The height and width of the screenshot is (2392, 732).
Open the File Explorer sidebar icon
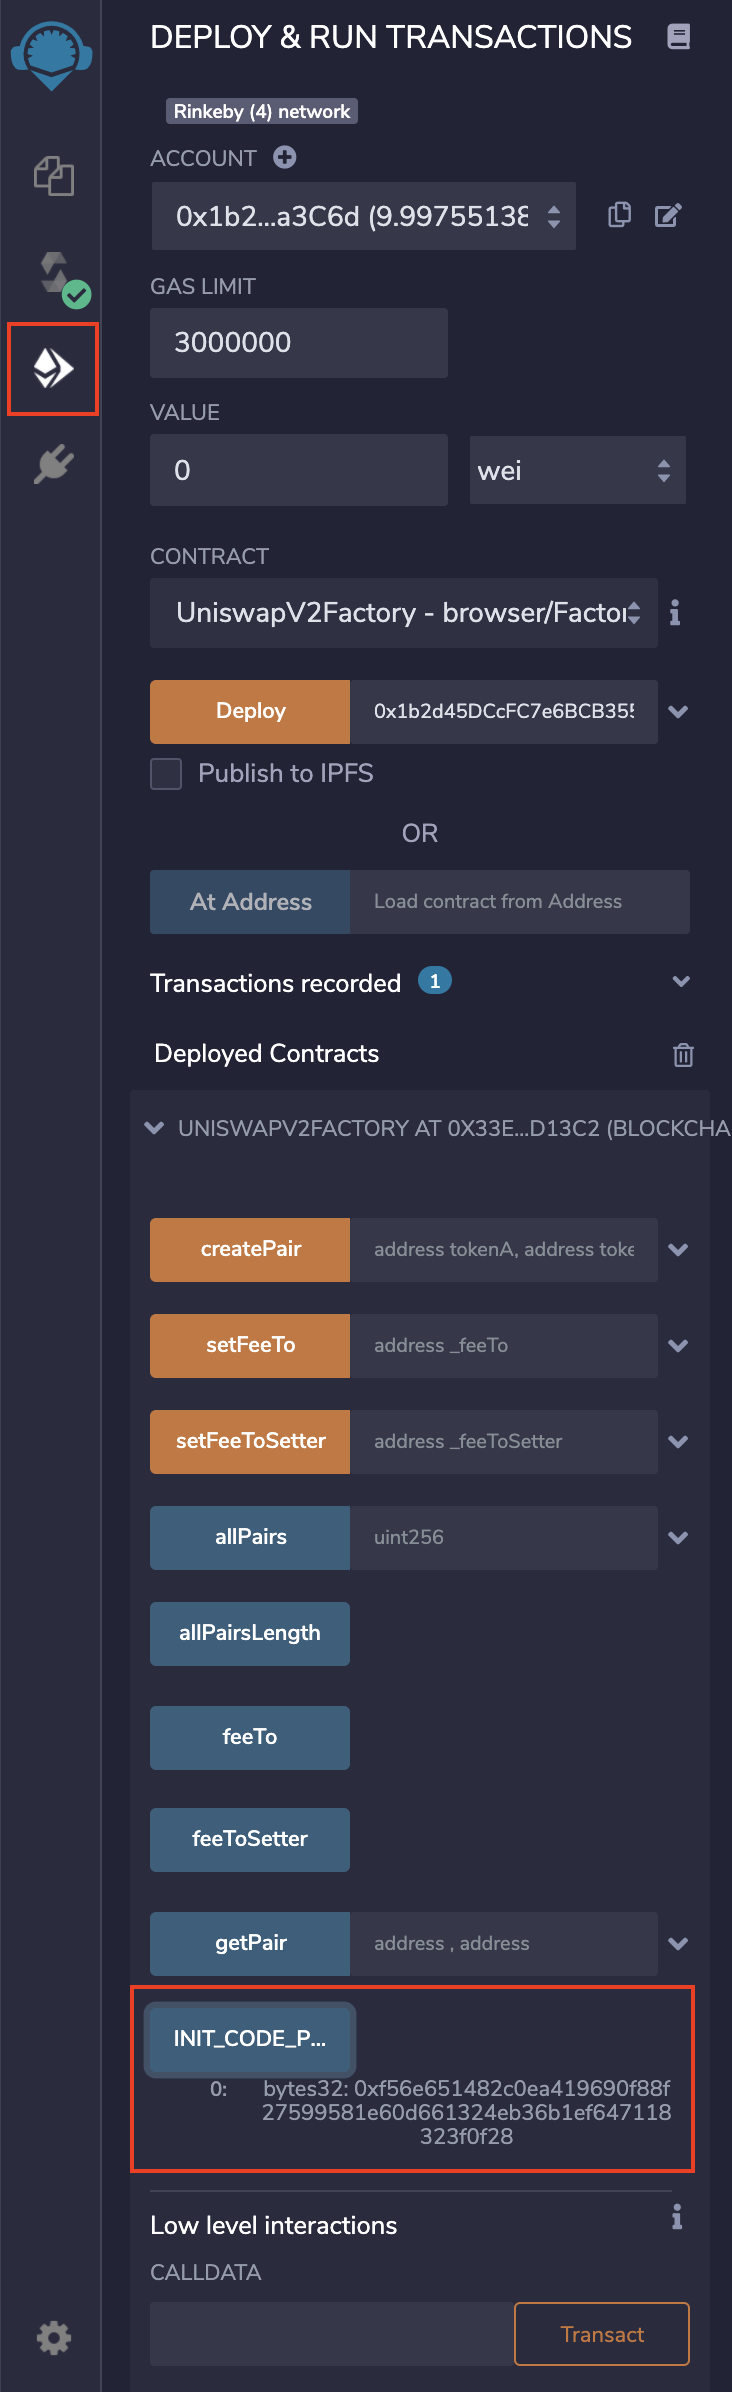pos(54,176)
